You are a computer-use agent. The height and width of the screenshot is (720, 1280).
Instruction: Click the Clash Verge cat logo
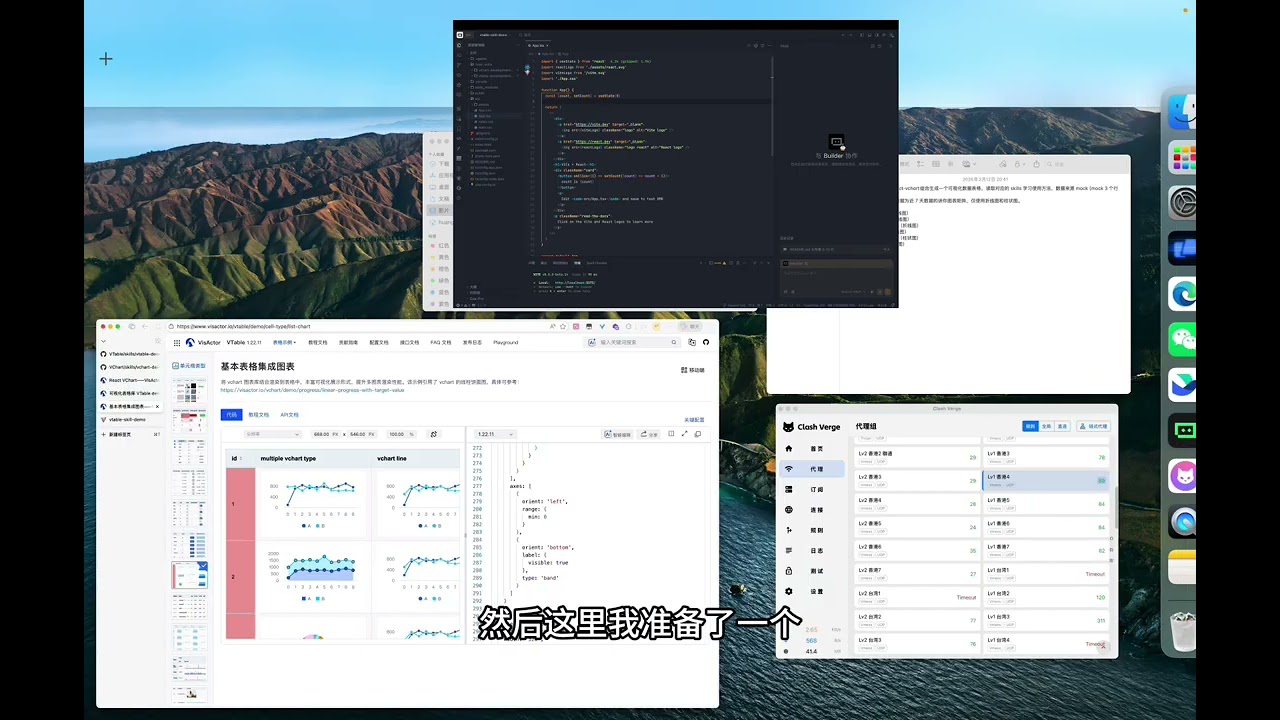point(788,427)
